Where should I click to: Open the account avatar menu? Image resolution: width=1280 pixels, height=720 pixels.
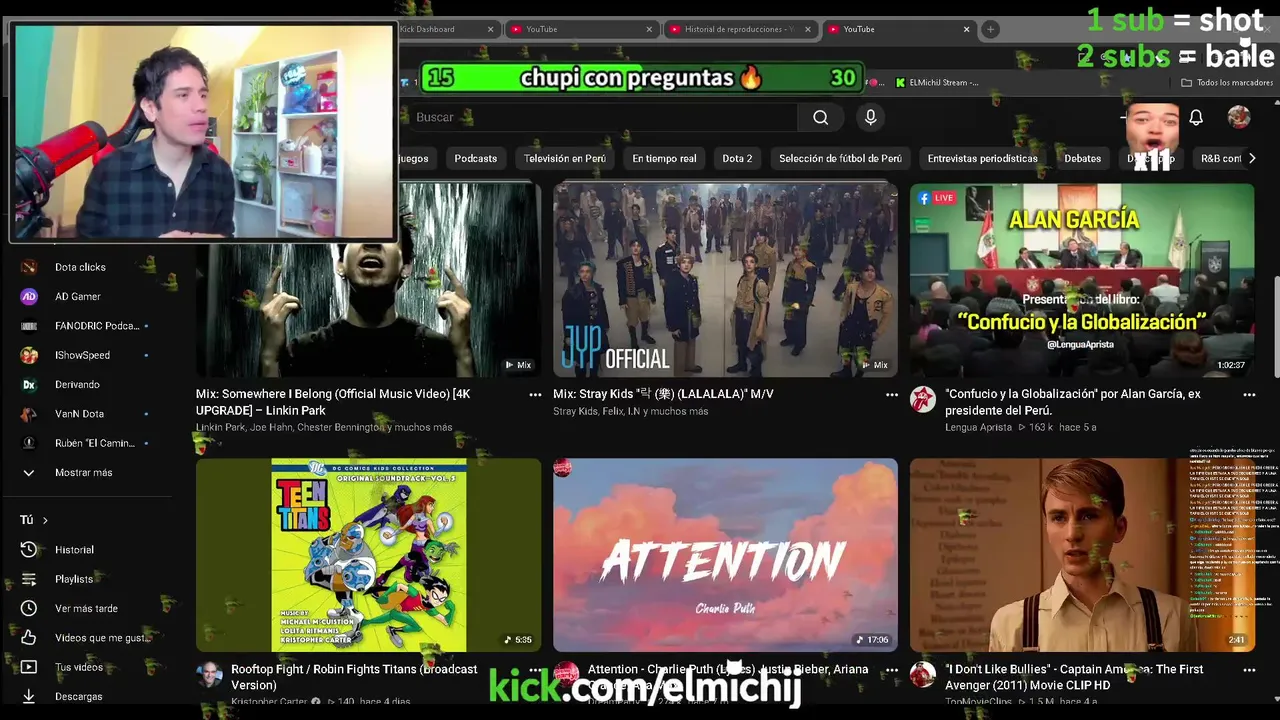click(x=1239, y=117)
